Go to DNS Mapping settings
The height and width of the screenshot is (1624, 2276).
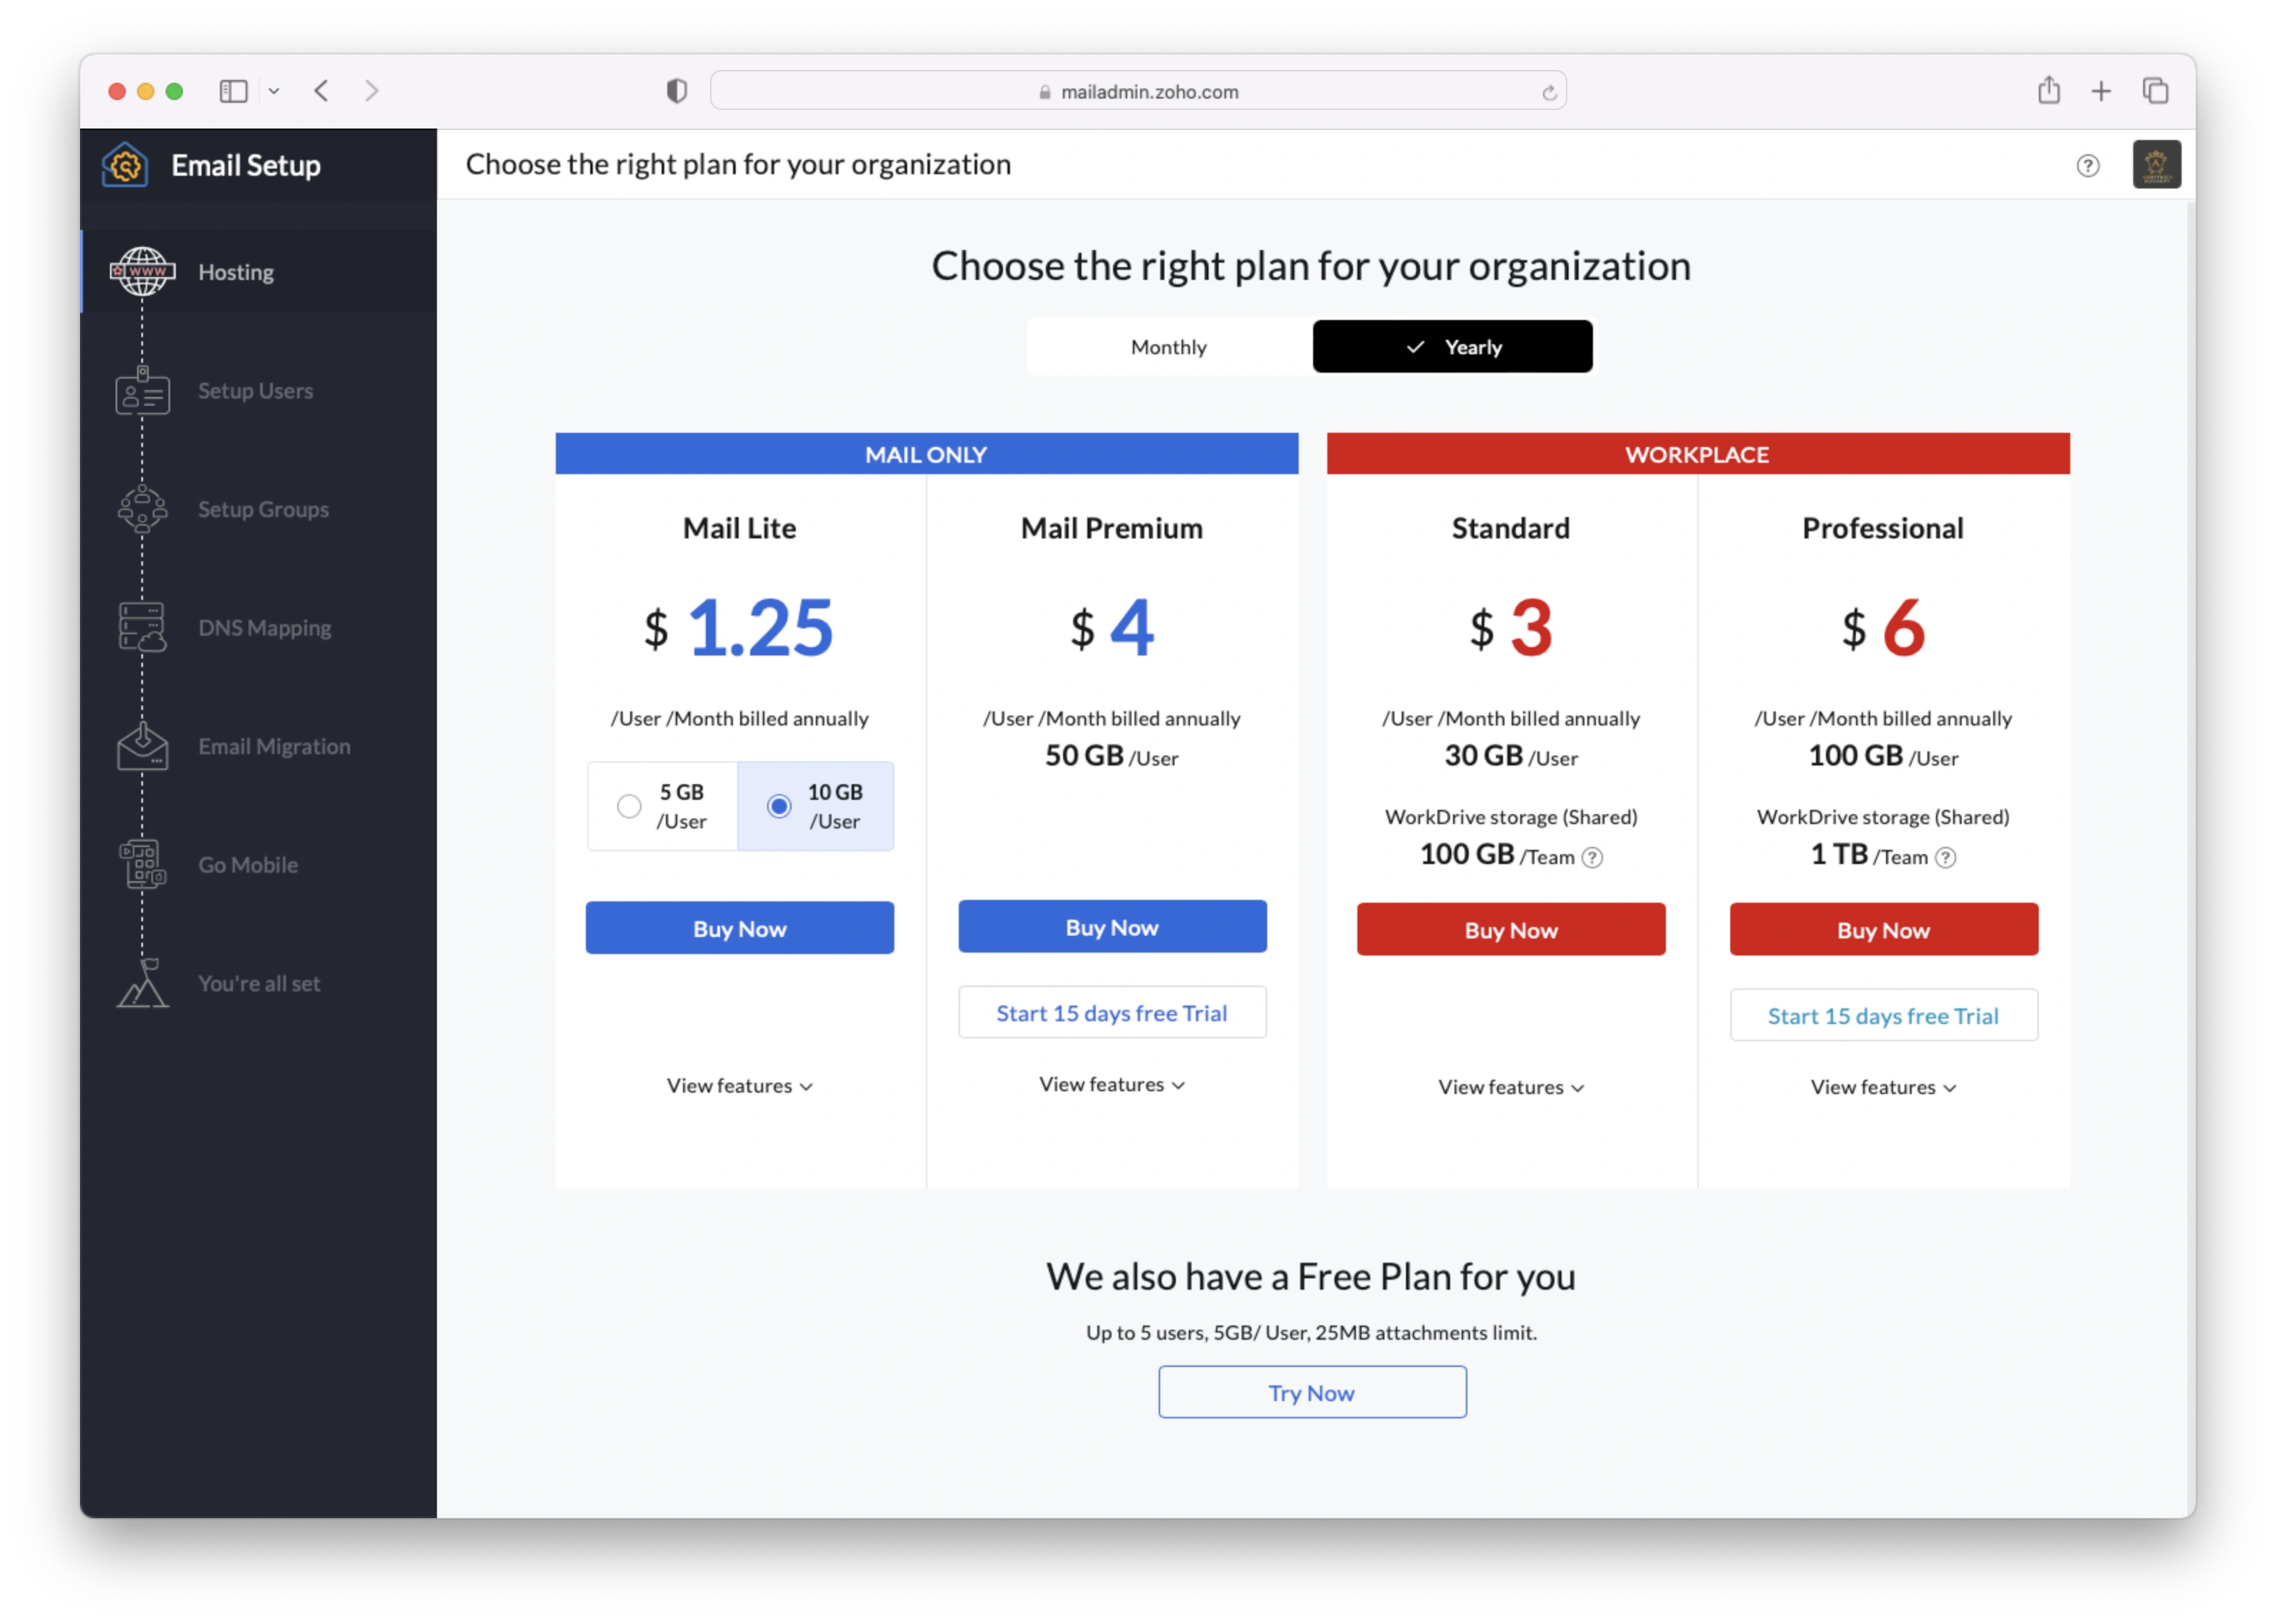tap(264, 627)
